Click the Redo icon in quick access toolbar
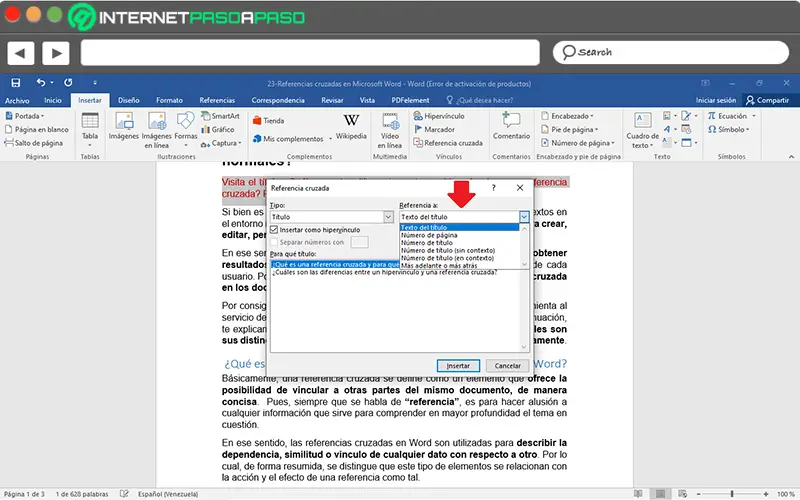 [x=68, y=82]
